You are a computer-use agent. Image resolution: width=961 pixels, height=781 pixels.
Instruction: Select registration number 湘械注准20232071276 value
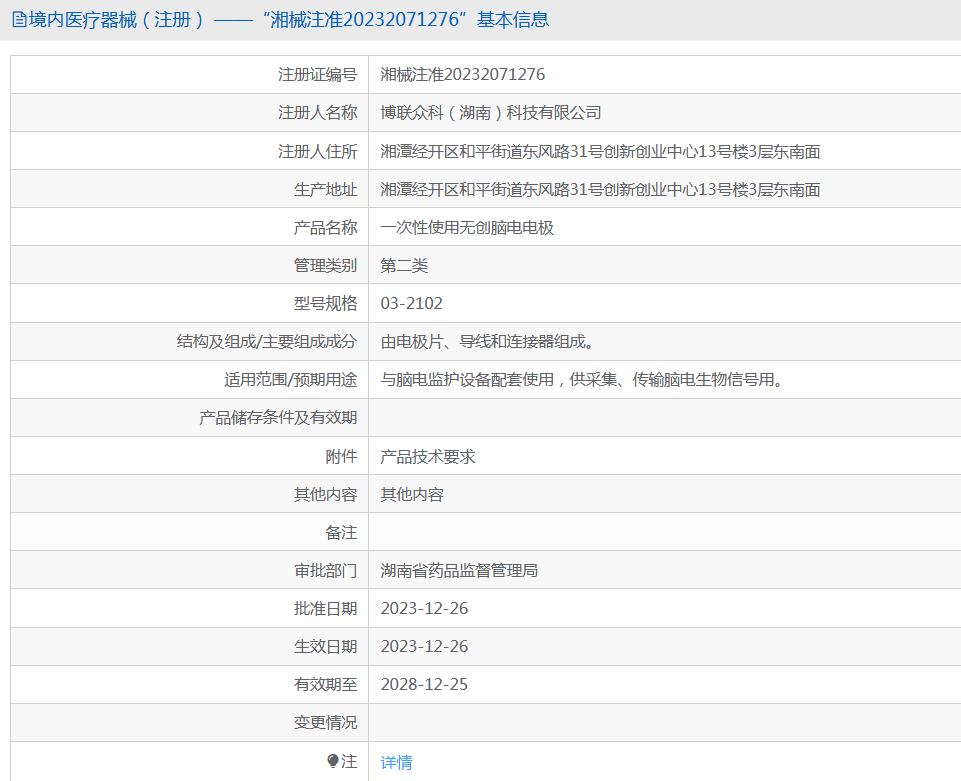pos(463,75)
